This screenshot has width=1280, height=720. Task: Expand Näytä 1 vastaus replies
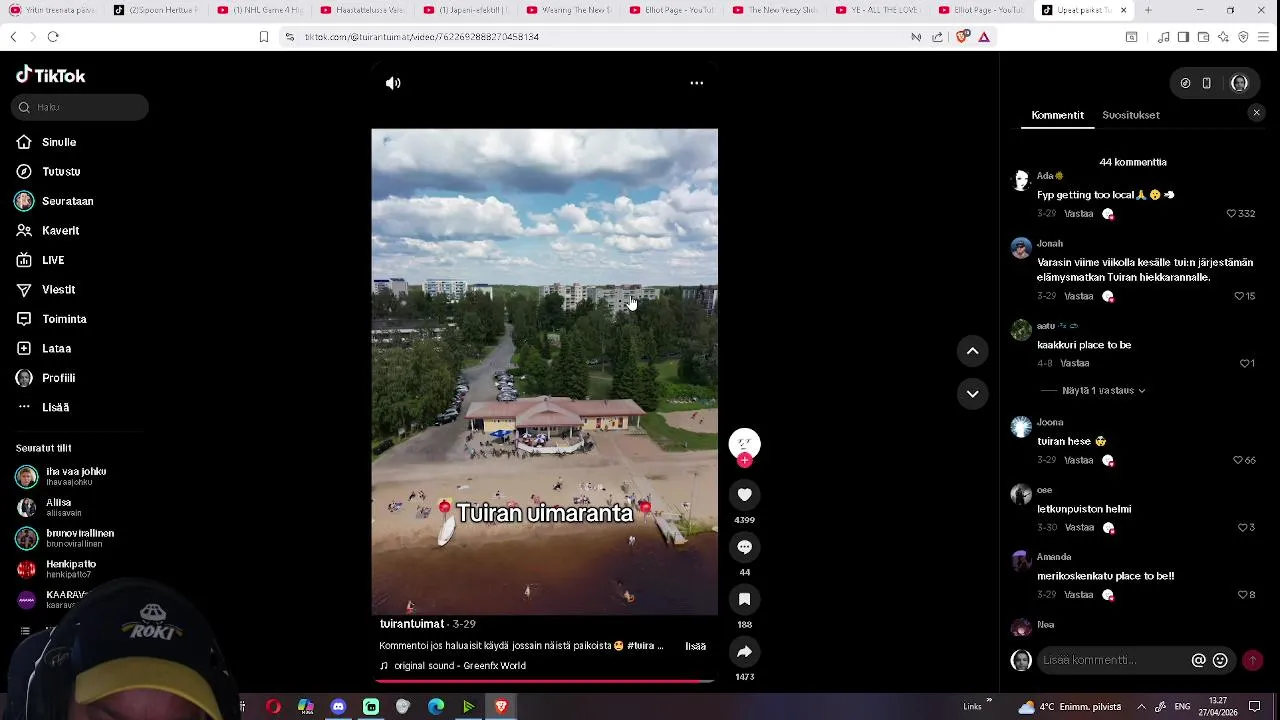[x=1104, y=391]
